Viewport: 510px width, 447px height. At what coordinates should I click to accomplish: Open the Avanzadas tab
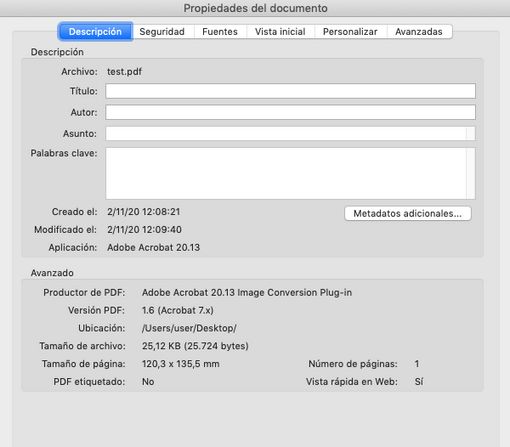coord(419,32)
